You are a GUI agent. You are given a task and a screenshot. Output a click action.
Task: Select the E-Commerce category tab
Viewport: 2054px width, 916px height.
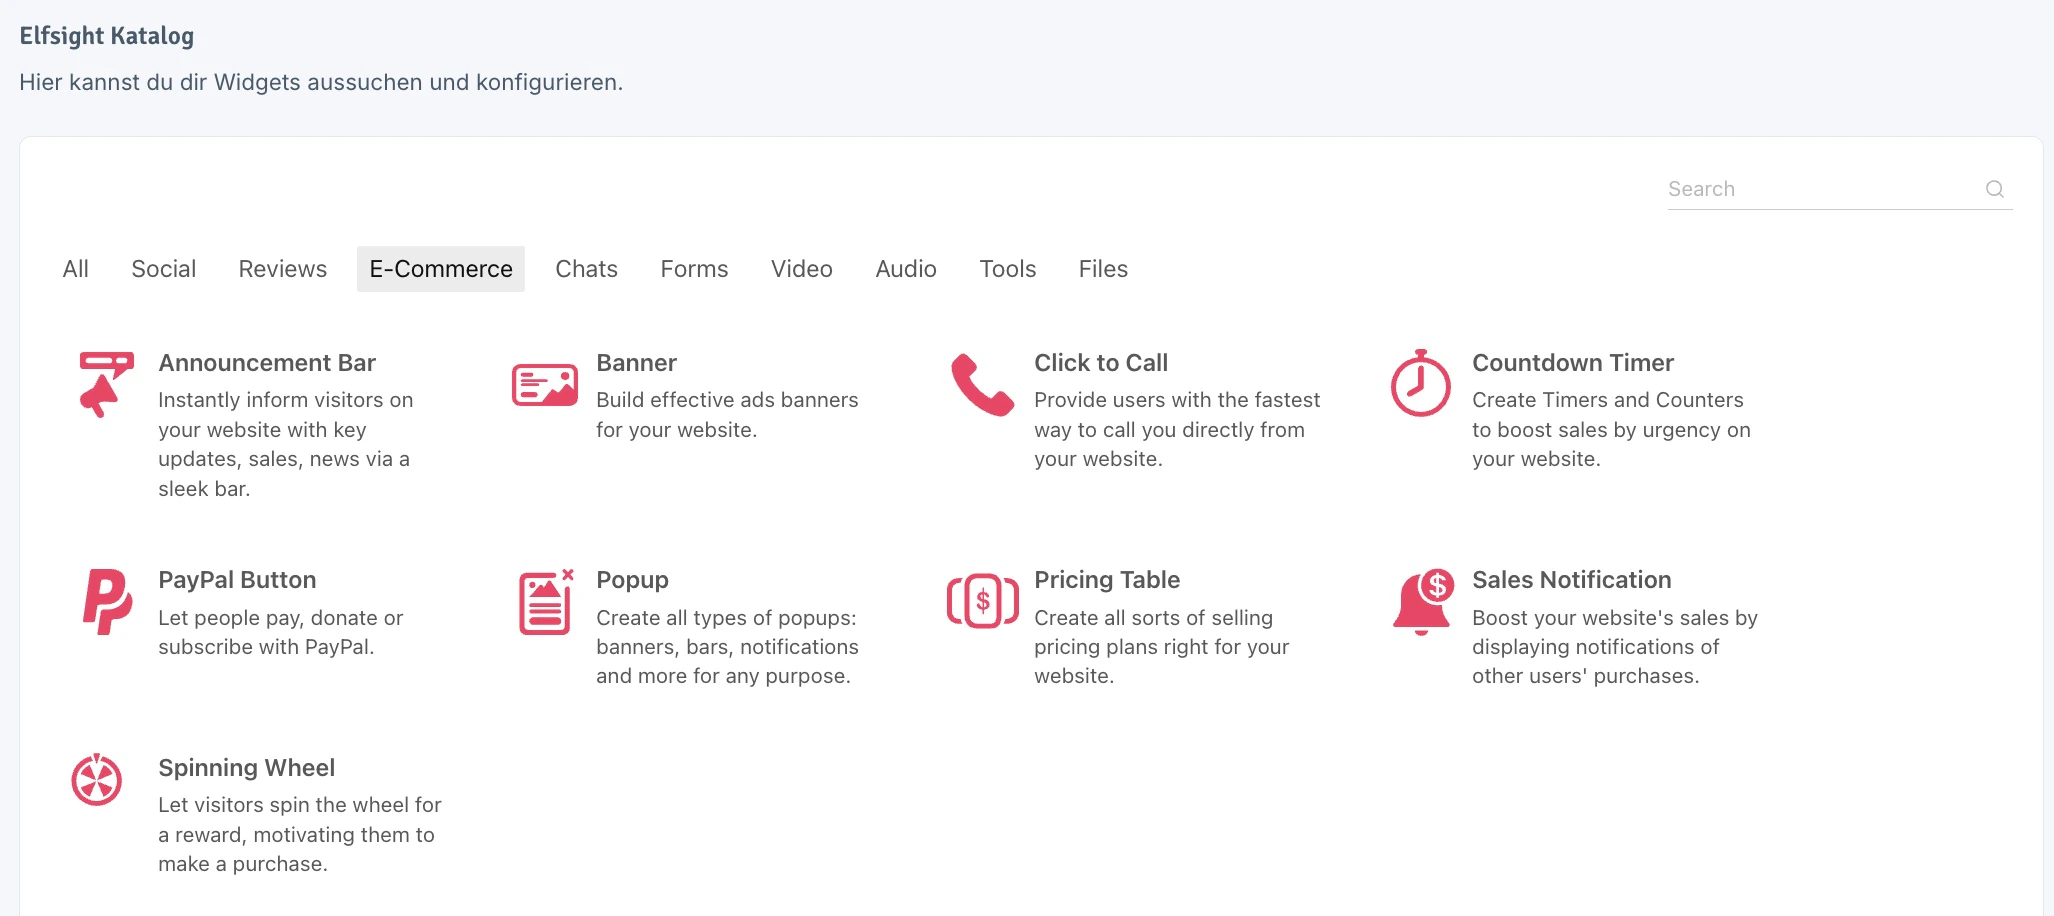click(x=441, y=269)
